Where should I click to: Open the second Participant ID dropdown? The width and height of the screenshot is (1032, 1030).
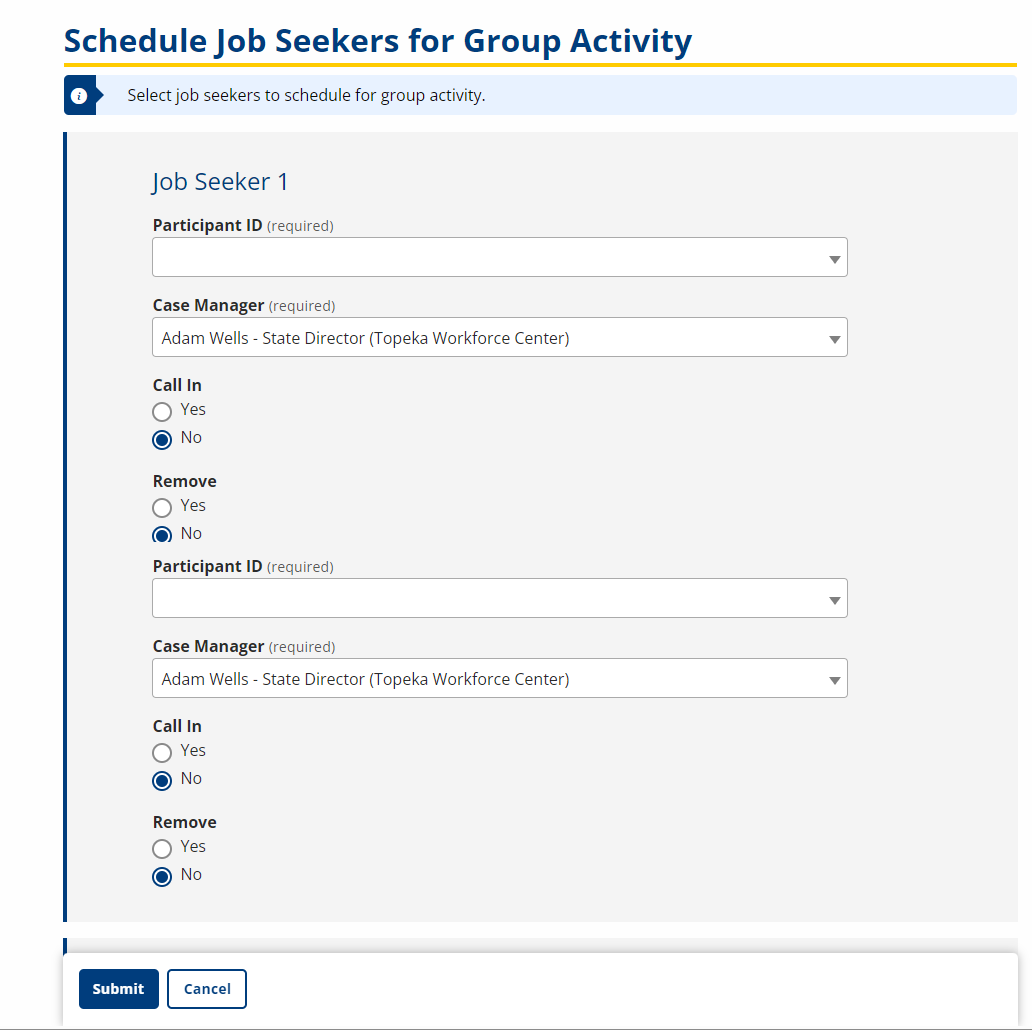click(499, 599)
